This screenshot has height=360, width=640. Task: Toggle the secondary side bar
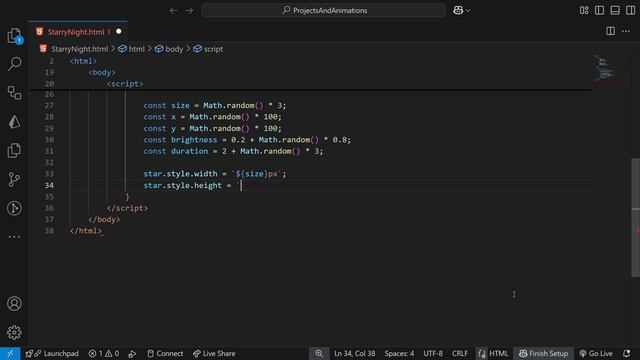point(631,10)
